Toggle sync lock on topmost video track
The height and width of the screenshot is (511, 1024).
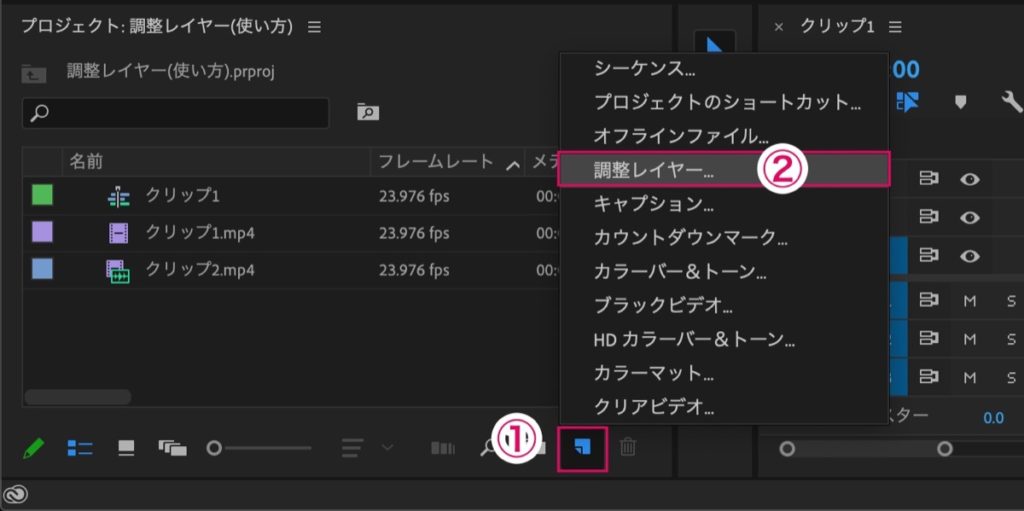(929, 178)
